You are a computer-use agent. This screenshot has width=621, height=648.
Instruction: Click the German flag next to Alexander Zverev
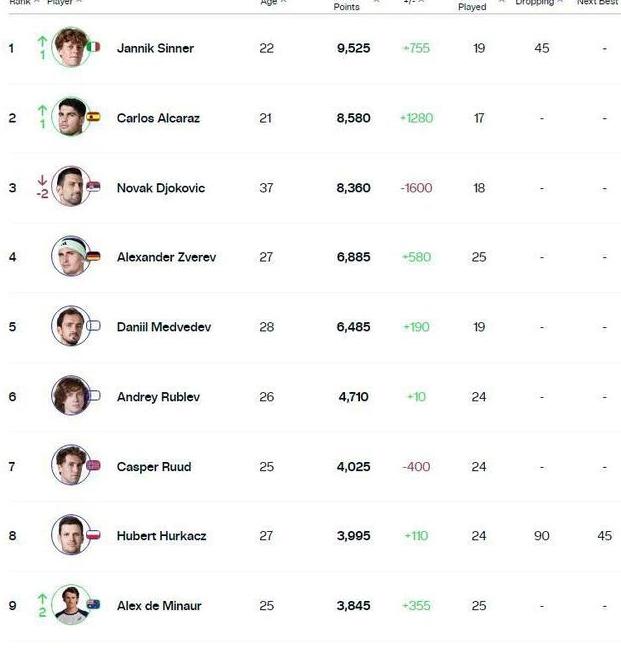tap(94, 256)
